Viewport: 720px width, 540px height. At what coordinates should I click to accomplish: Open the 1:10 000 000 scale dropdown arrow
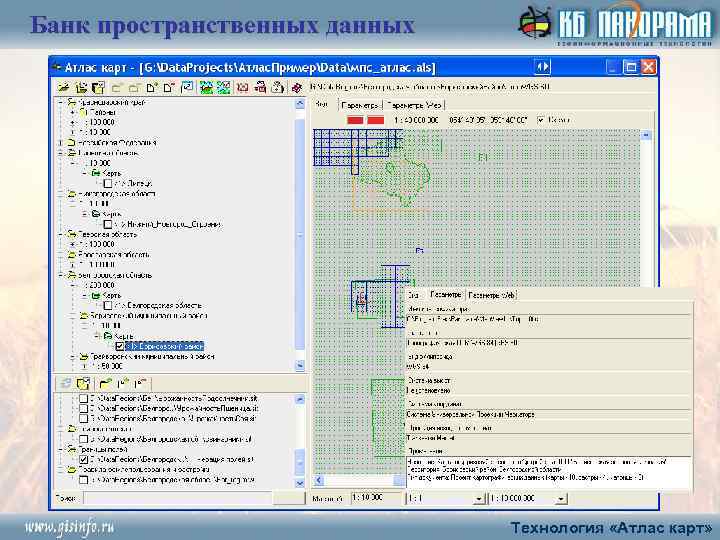[x=561, y=498]
